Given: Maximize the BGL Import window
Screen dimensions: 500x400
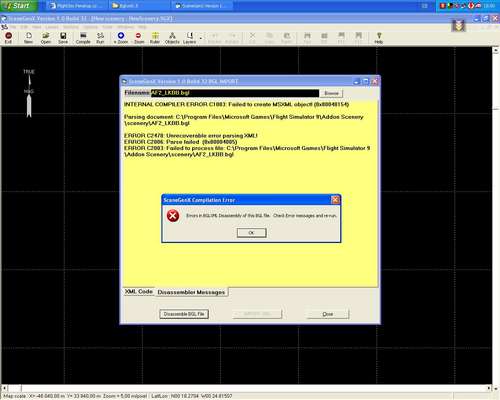Looking at the screenshot, I should (x=366, y=81).
